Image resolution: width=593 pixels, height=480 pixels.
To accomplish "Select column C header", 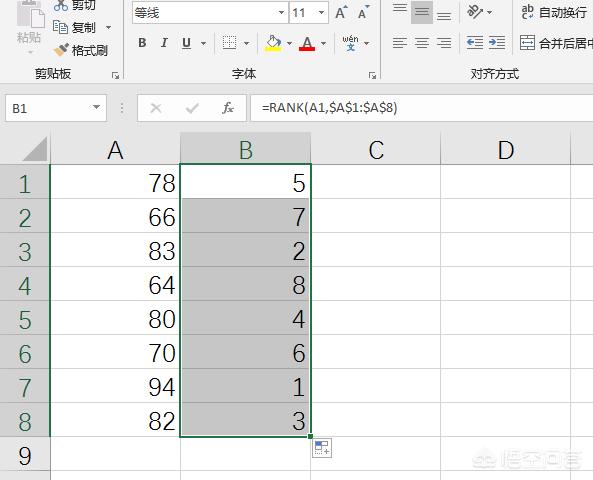I will pyautogui.click(x=376, y=150).
